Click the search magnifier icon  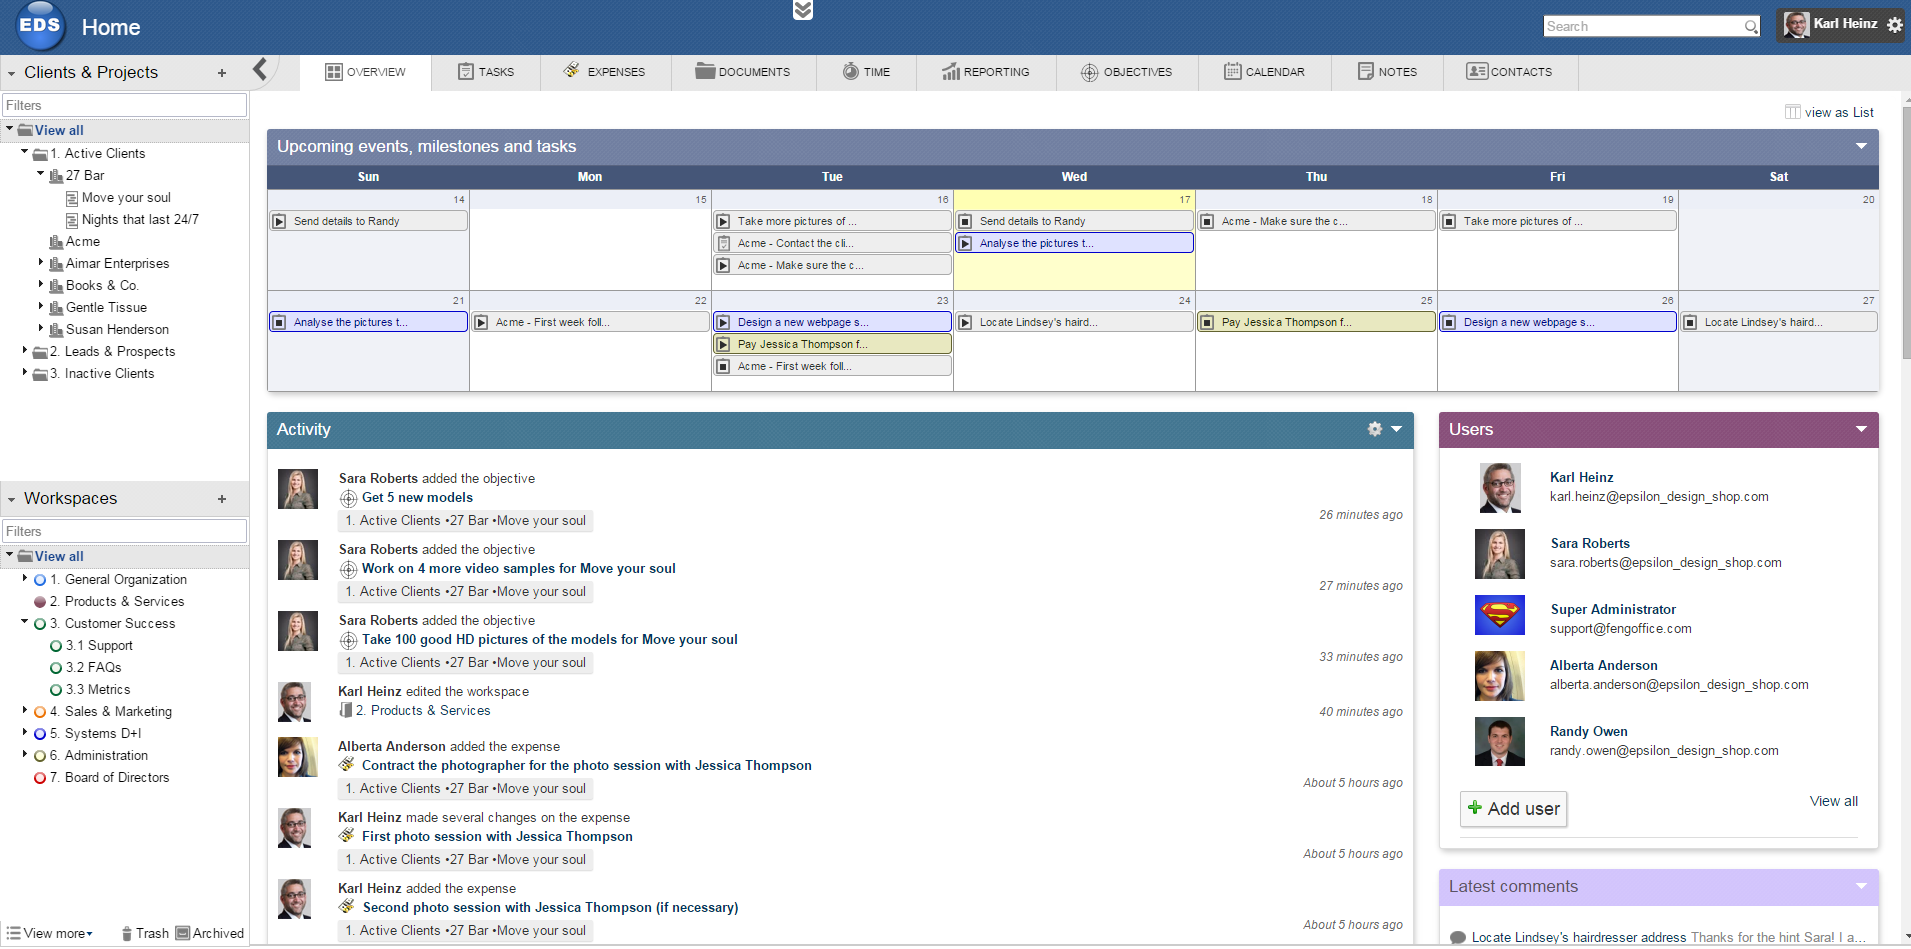(1751, 27)
